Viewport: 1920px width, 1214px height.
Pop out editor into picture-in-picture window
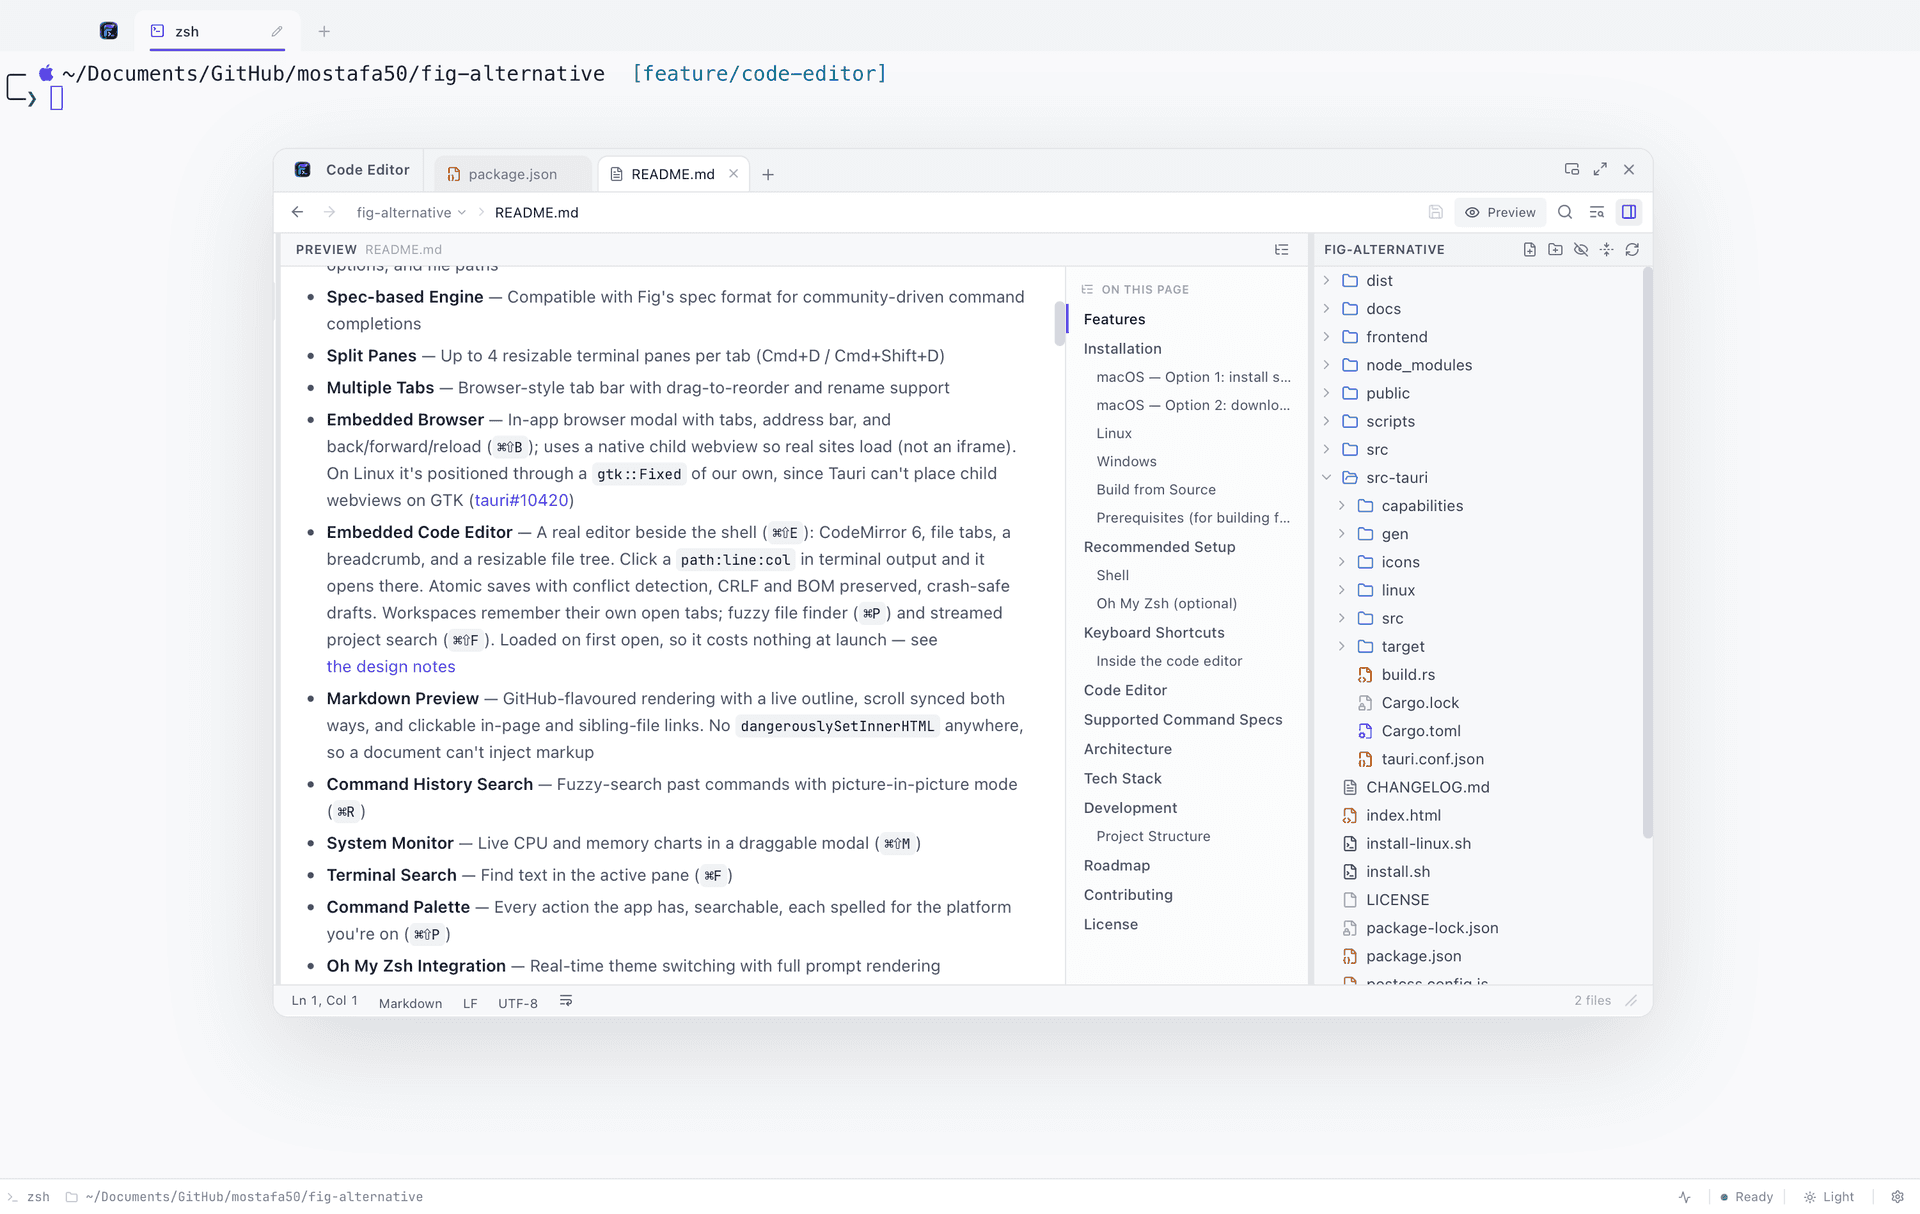pos(1572,170)
